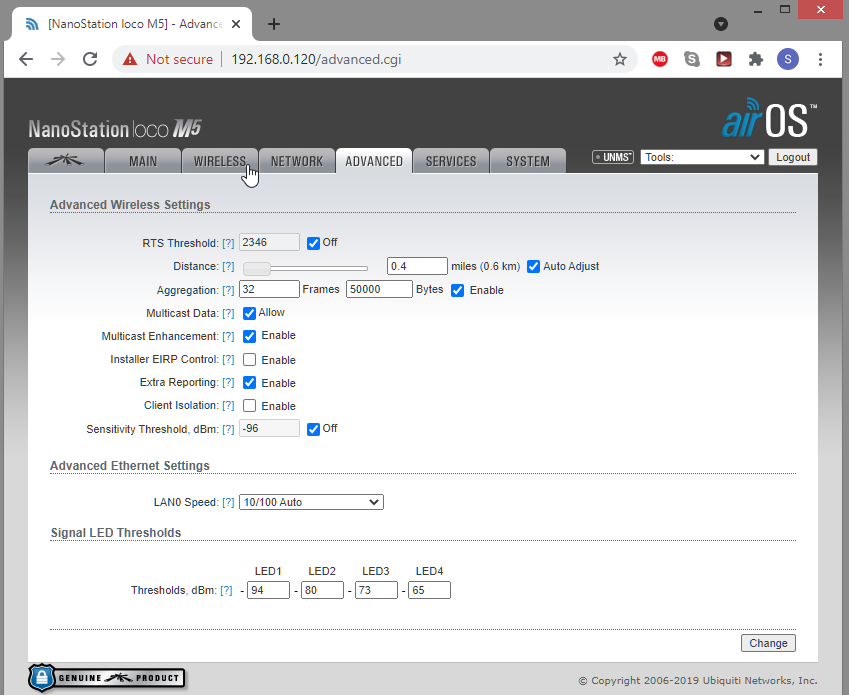Open the Skype extension icon
Screen dimensions: 849x695
[691, 59]
